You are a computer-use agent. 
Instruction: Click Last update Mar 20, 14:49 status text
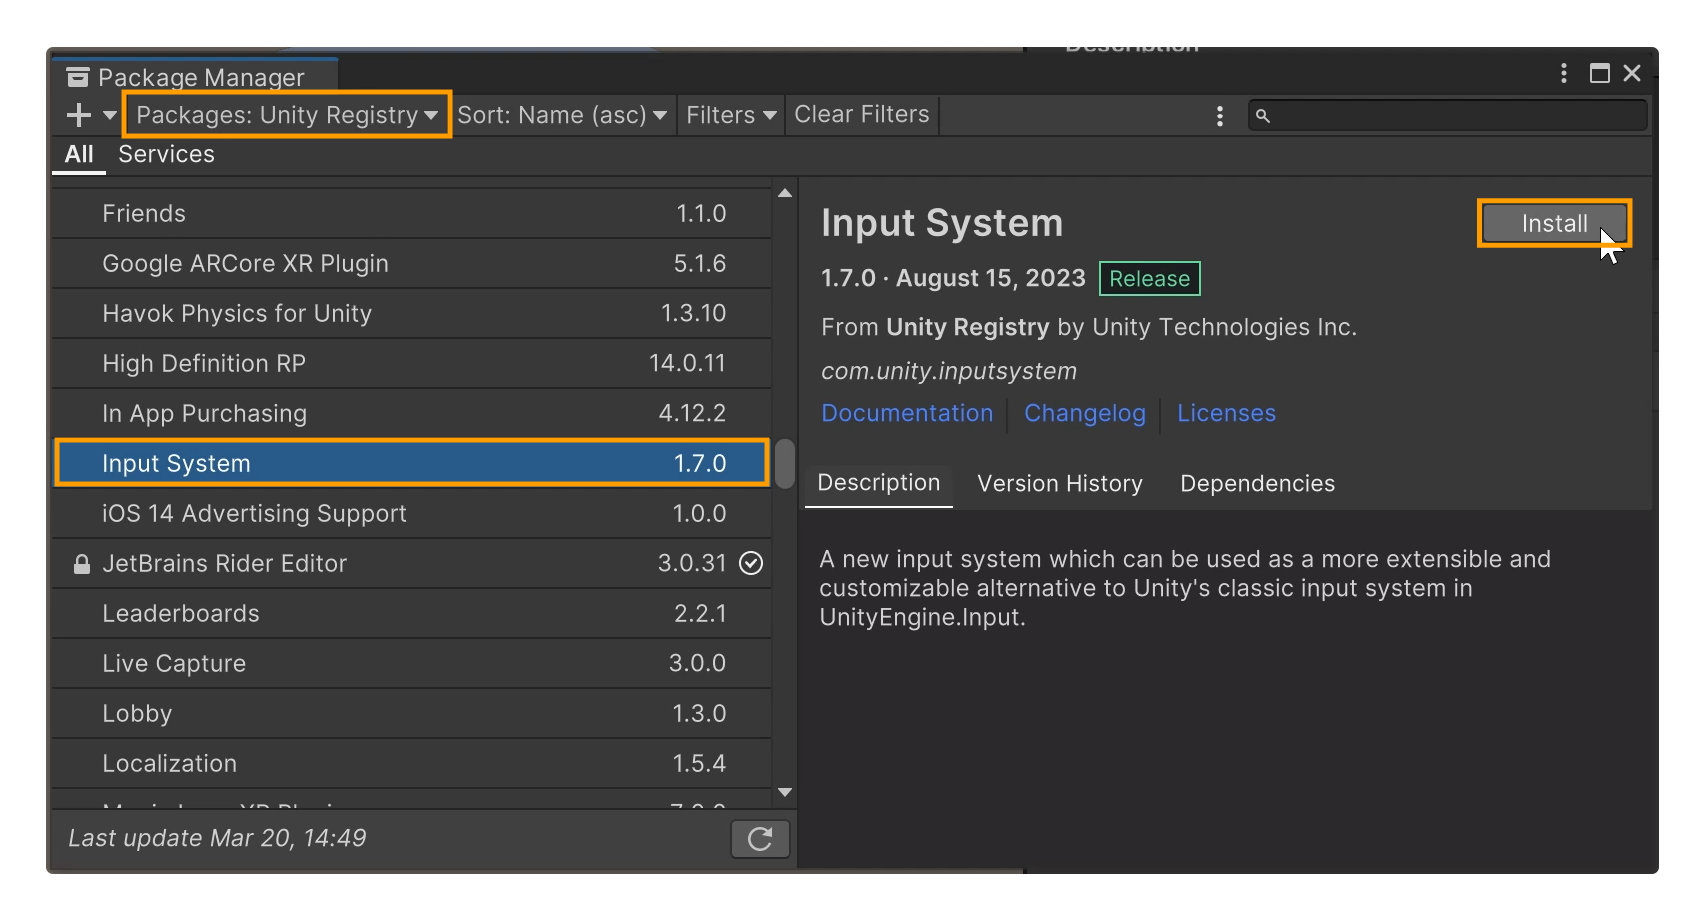217,838
